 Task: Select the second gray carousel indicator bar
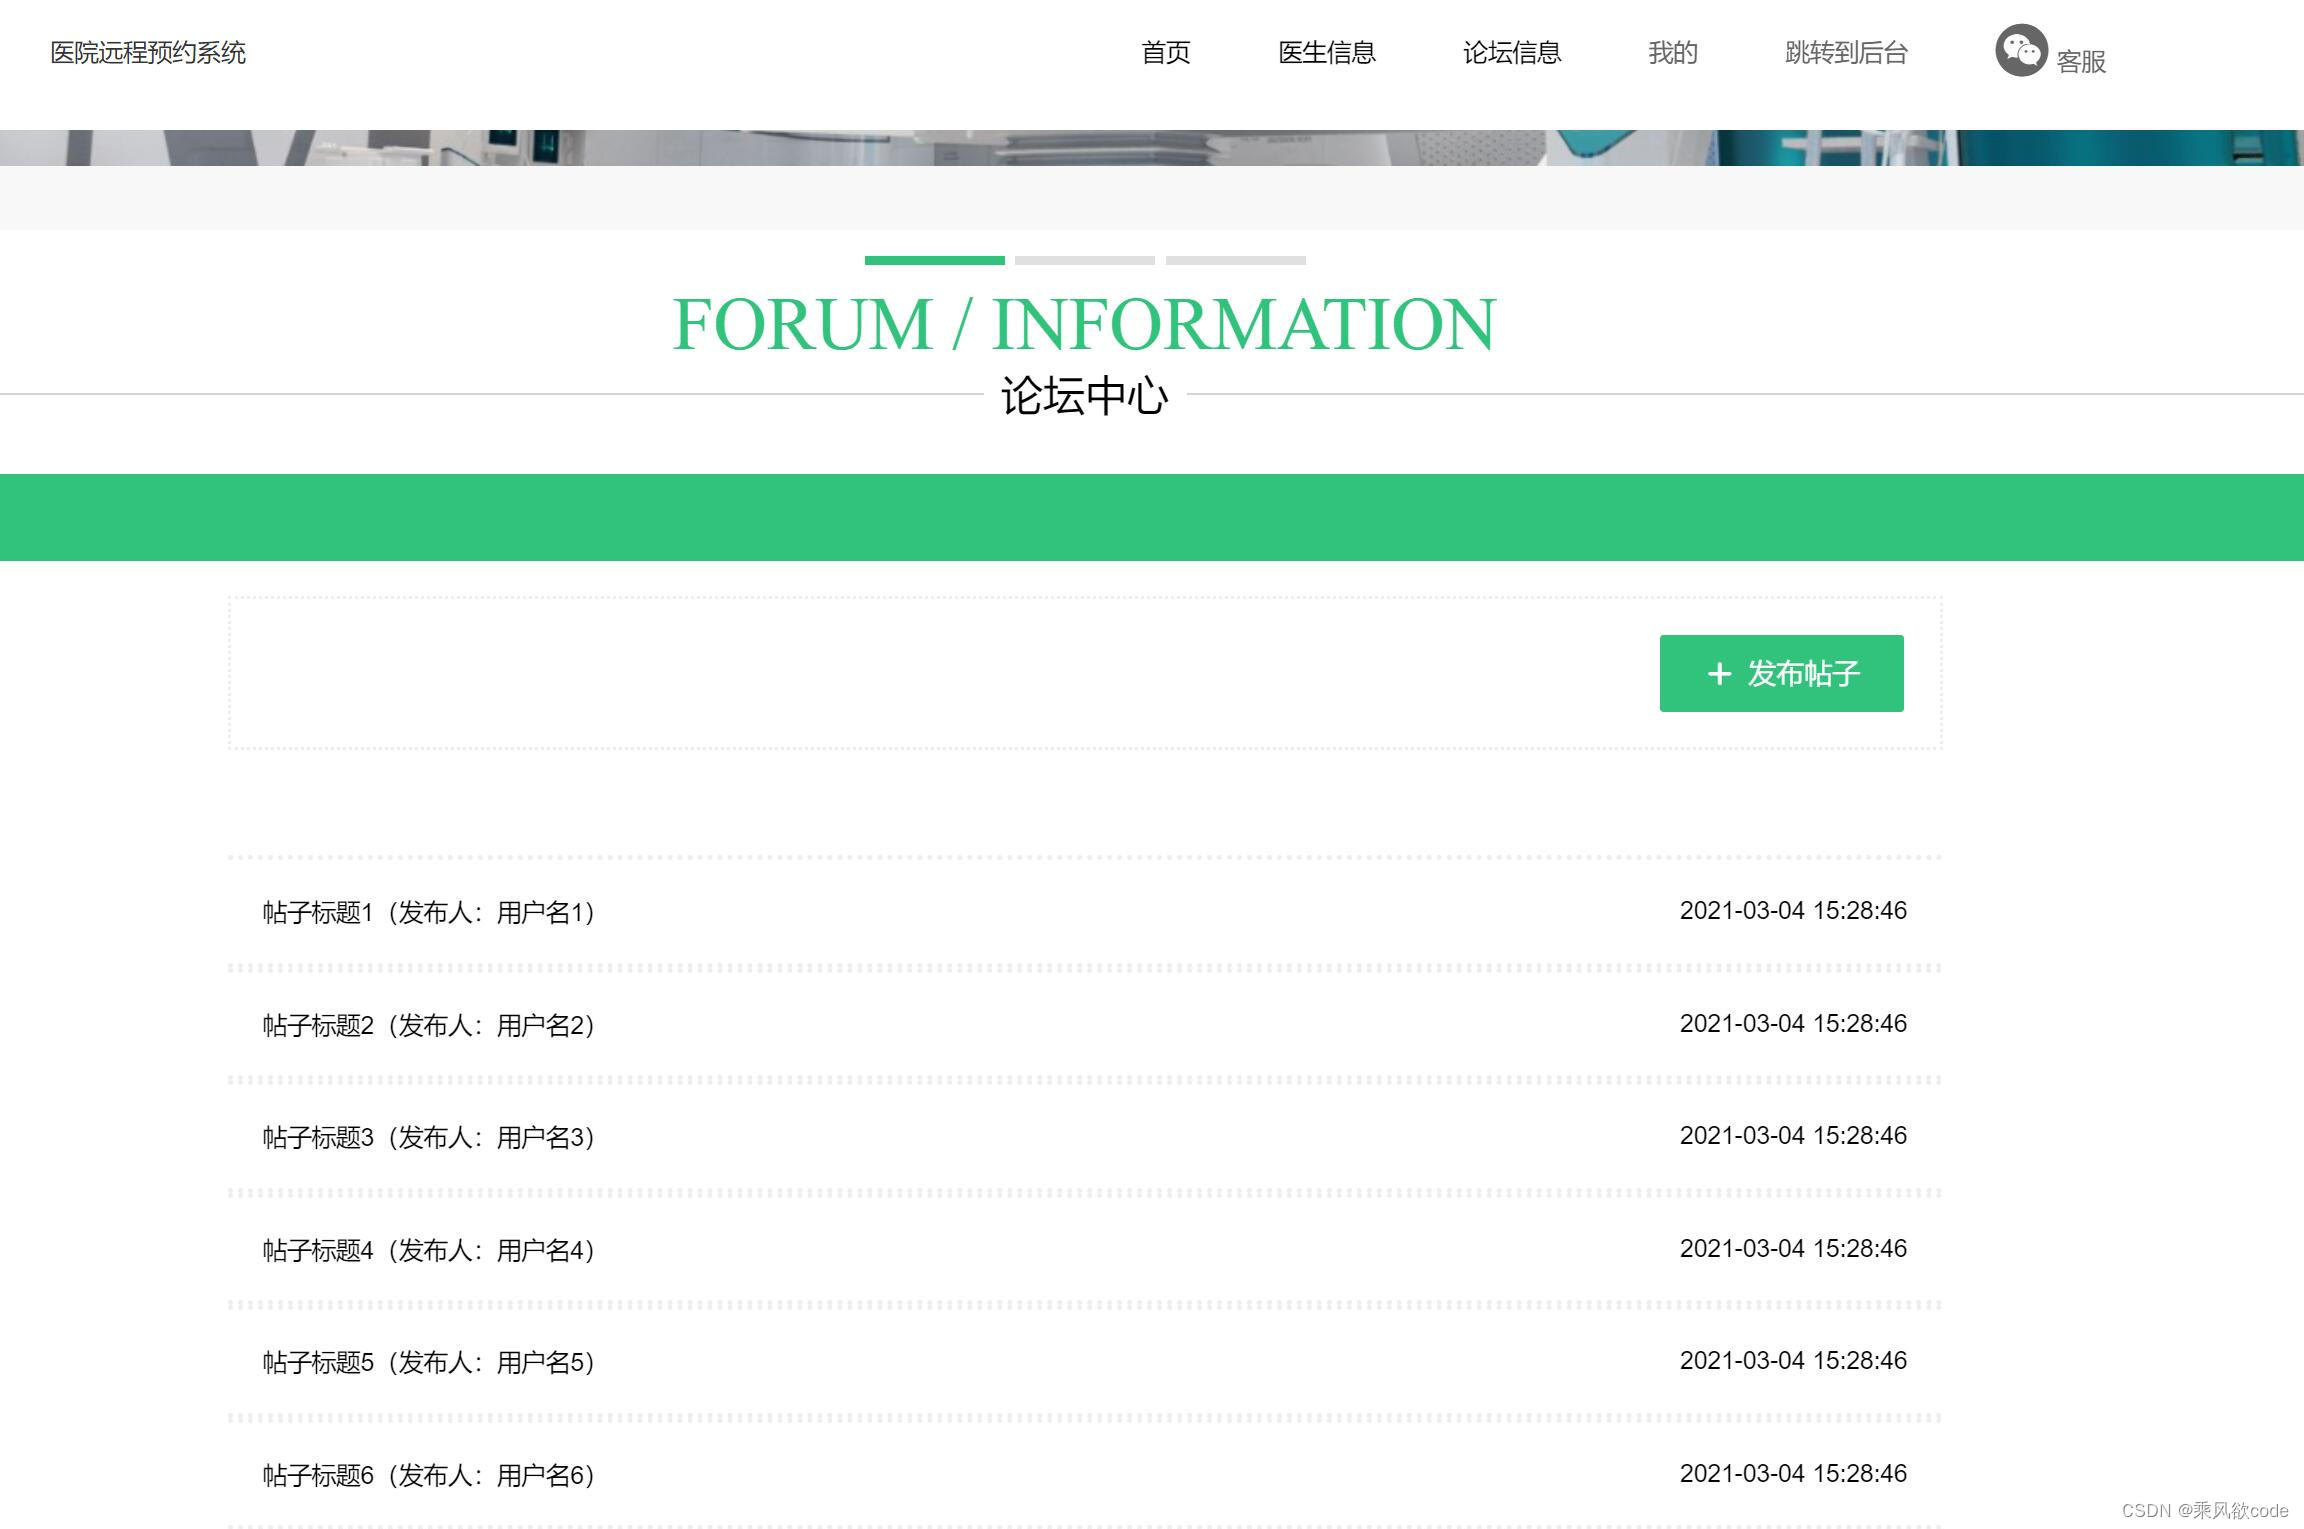point(1085,260)
